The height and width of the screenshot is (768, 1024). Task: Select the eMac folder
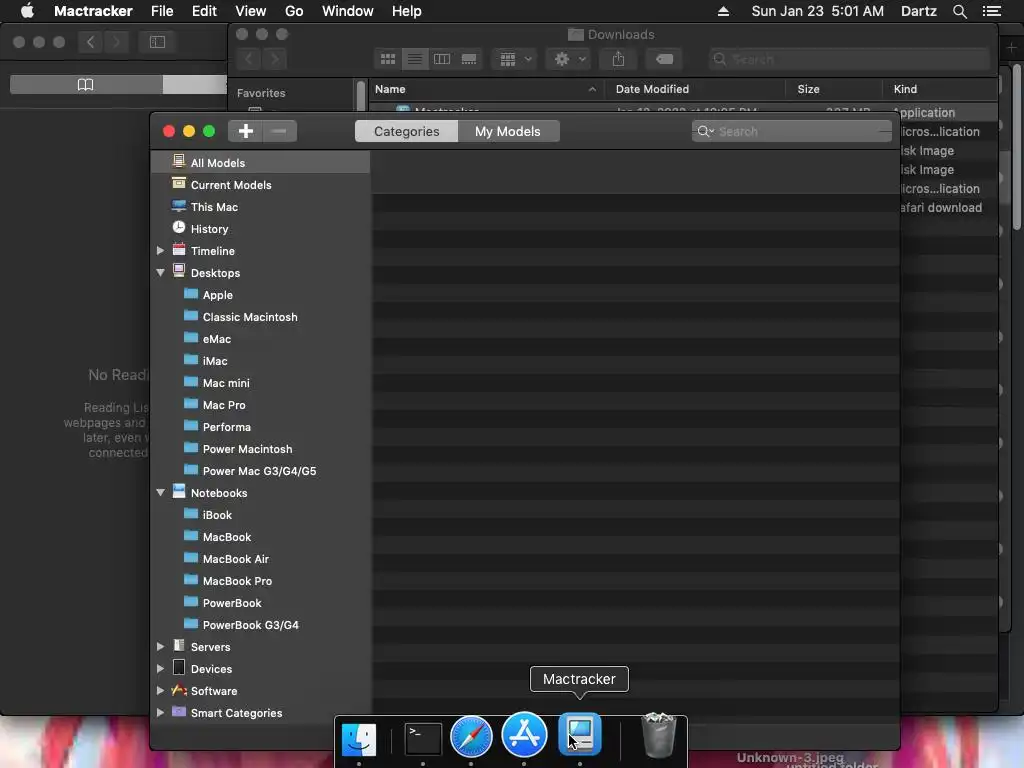(261, 339)
